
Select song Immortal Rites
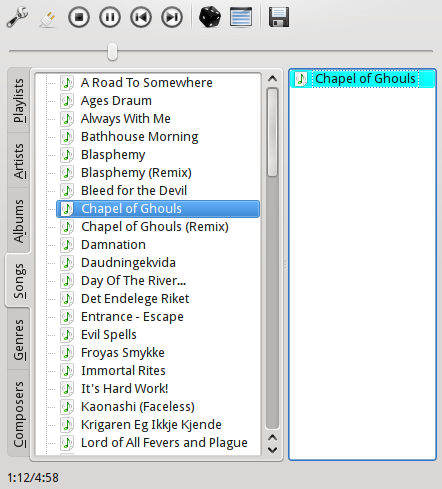pos(123,371)
